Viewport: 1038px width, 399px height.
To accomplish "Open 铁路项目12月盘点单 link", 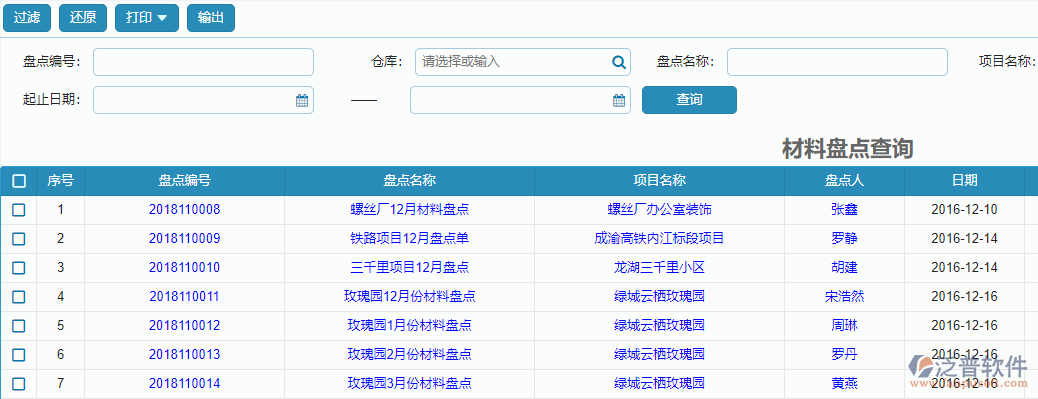I will (410, 239).
